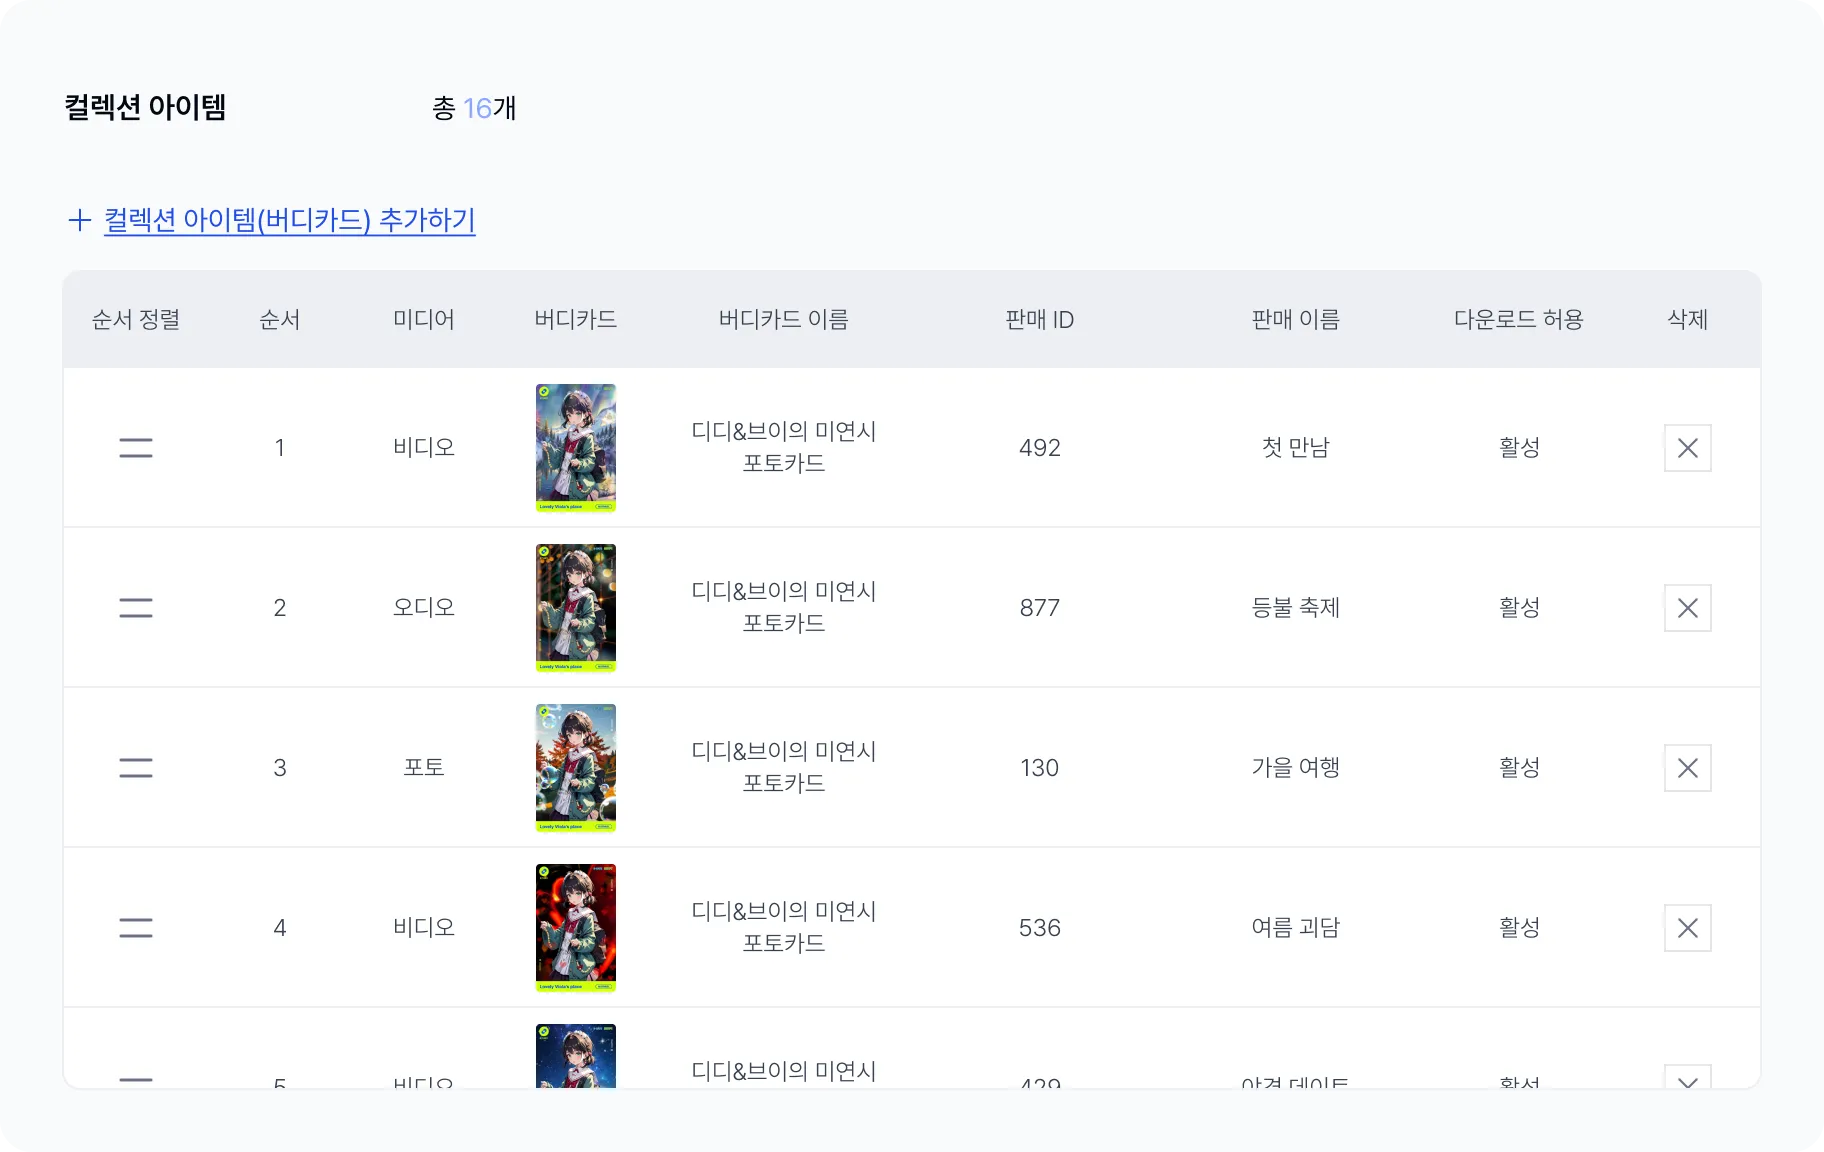This screenshot has width=1824, height=1152.
Task: Select sale ID 536 cell
Action: 1040,928
